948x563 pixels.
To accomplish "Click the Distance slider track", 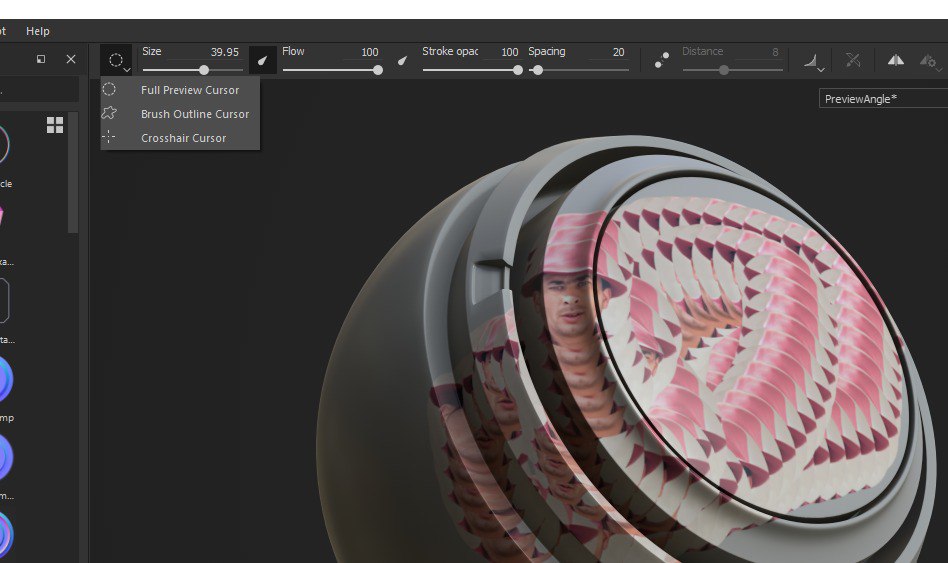I will (x=733, y=70).
